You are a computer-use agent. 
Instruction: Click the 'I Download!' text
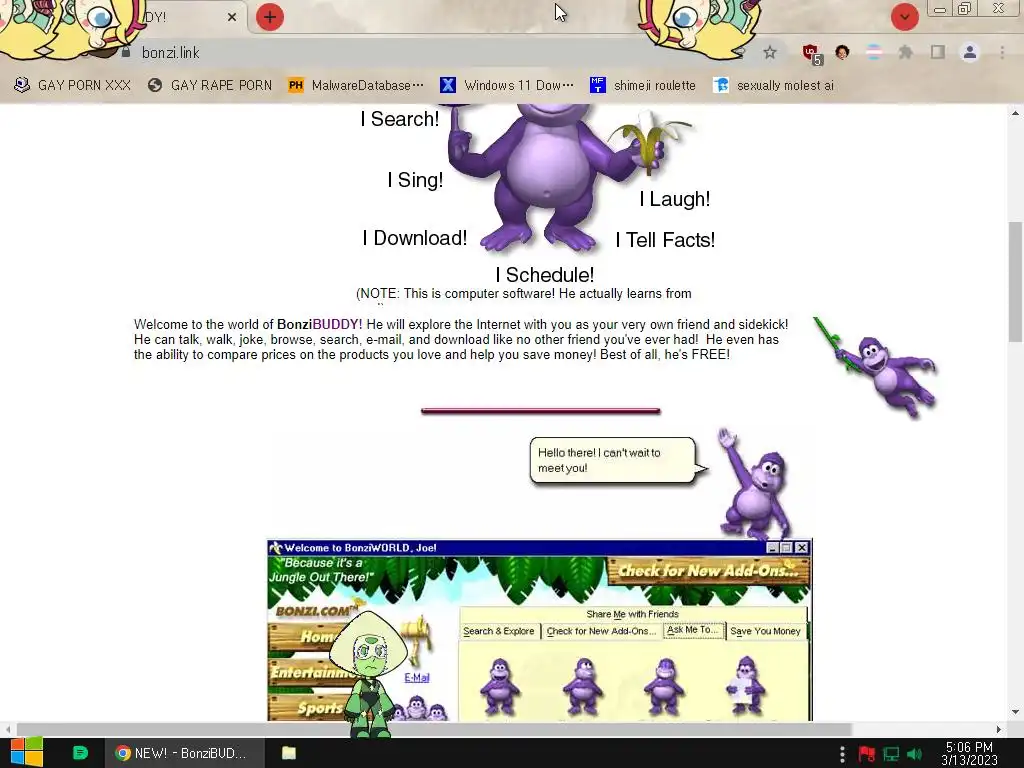tap(415, 238)
